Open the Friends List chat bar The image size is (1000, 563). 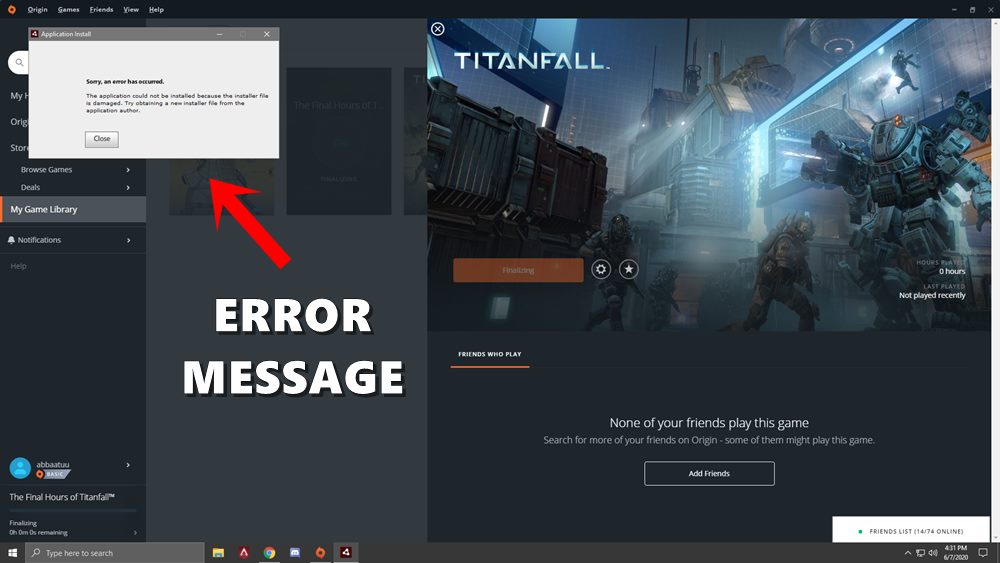point(911,530)
